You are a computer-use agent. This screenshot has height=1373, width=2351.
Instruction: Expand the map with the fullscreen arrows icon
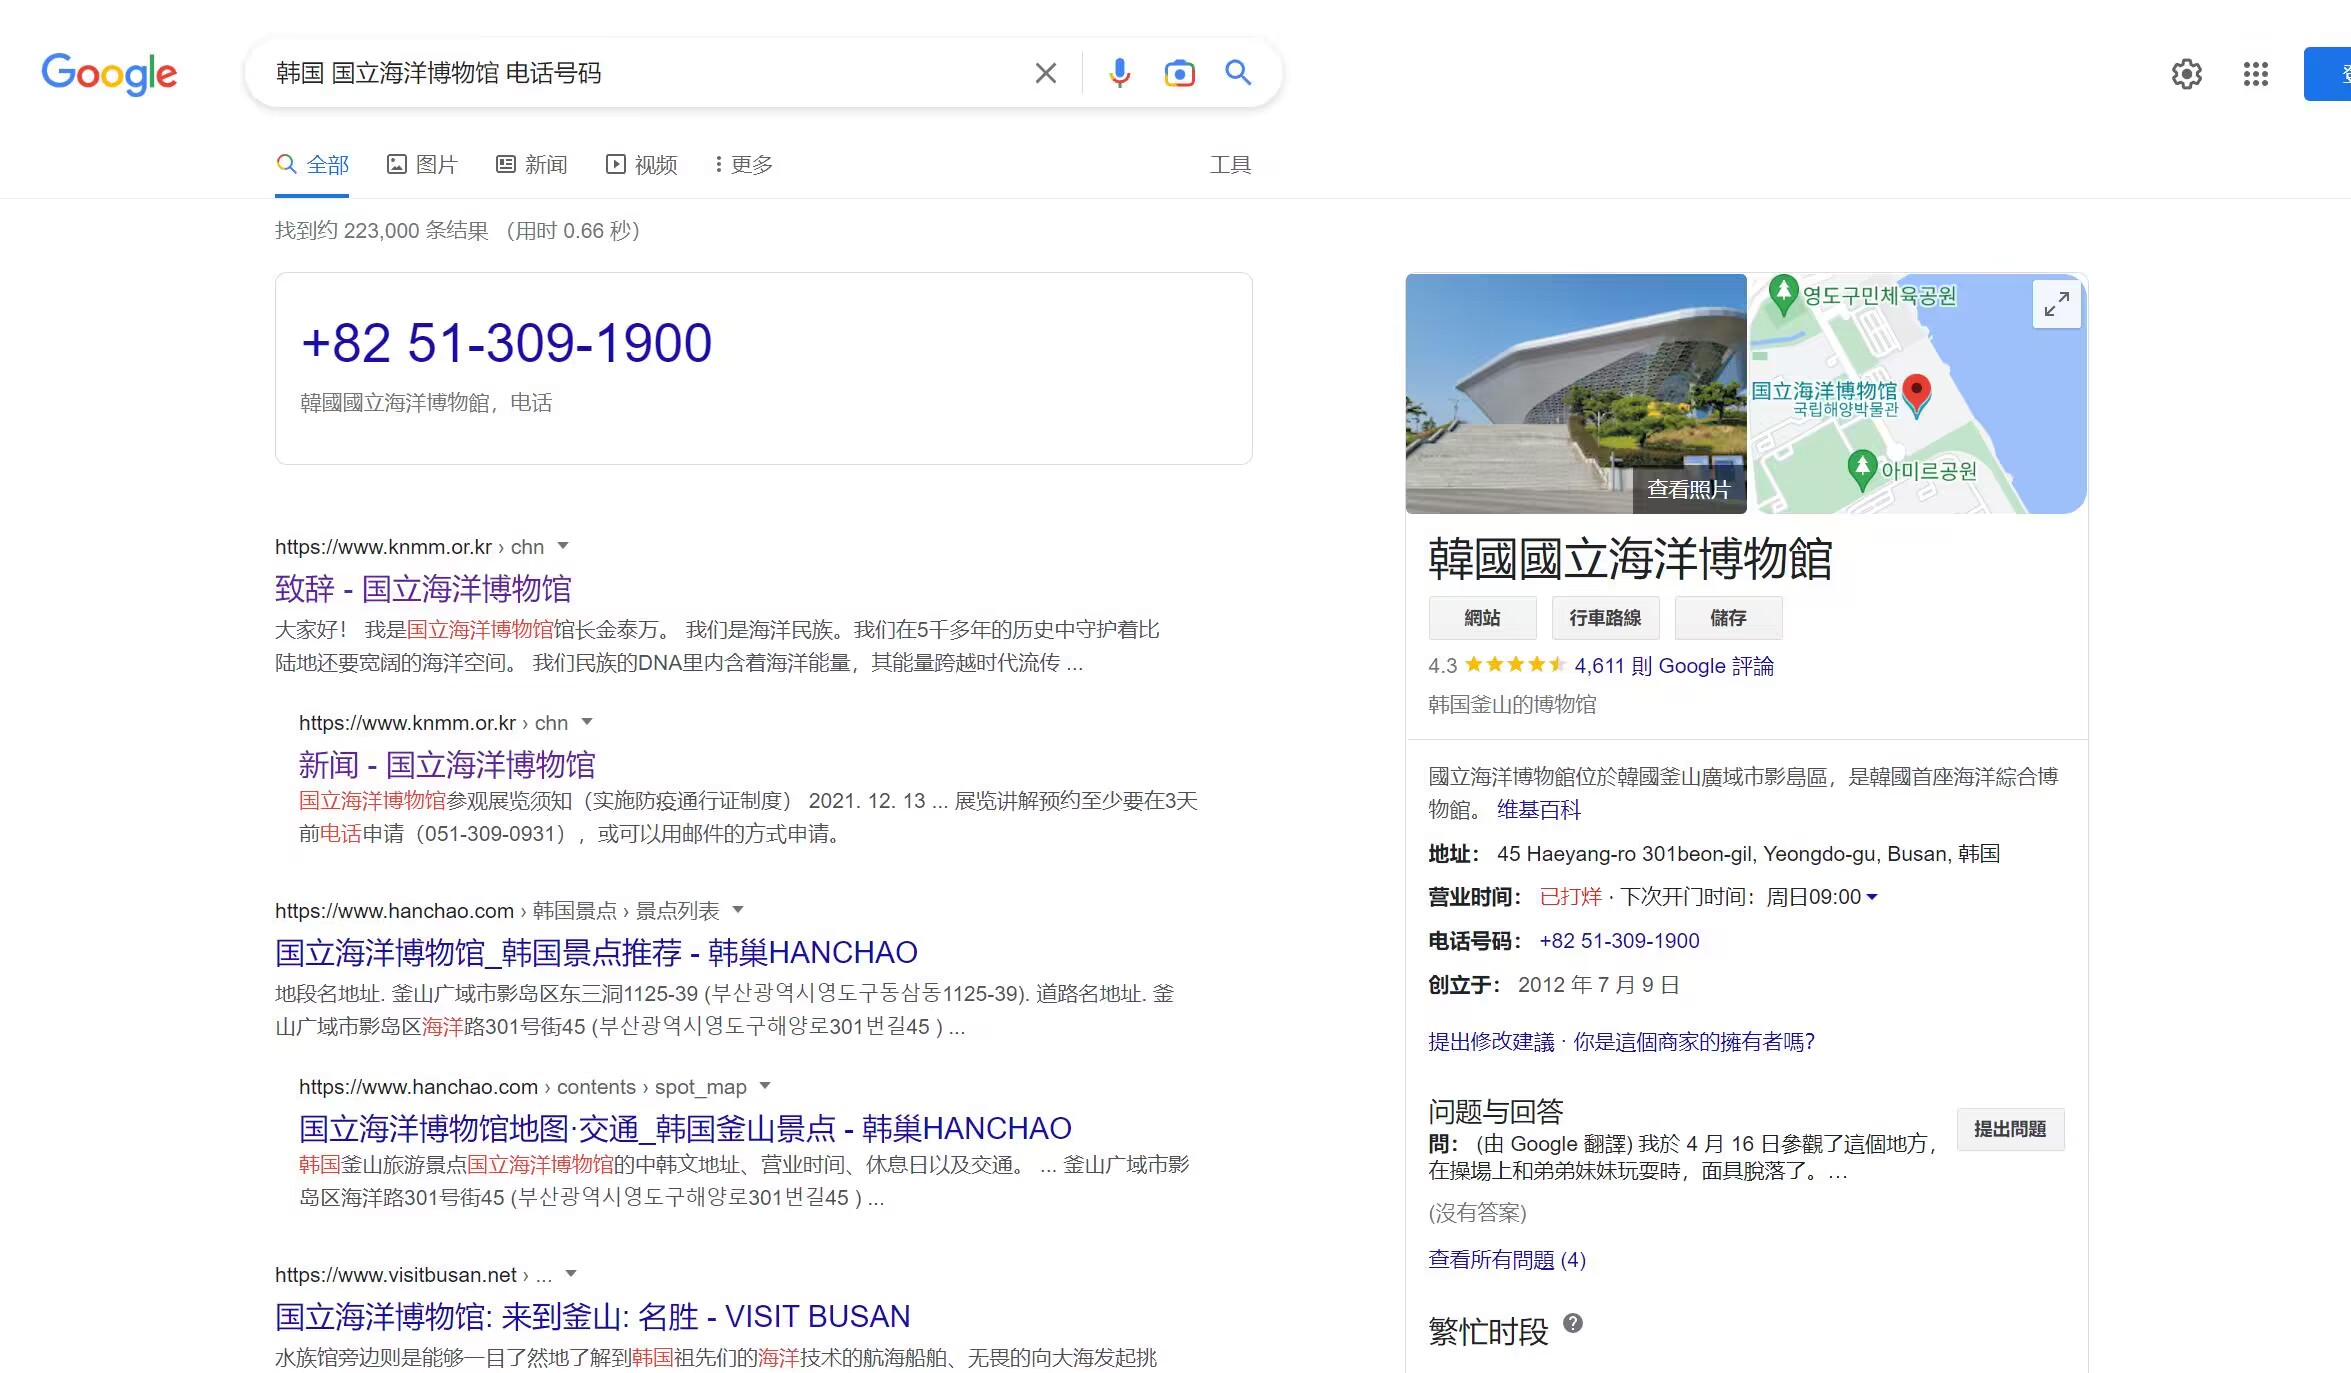2056,304
